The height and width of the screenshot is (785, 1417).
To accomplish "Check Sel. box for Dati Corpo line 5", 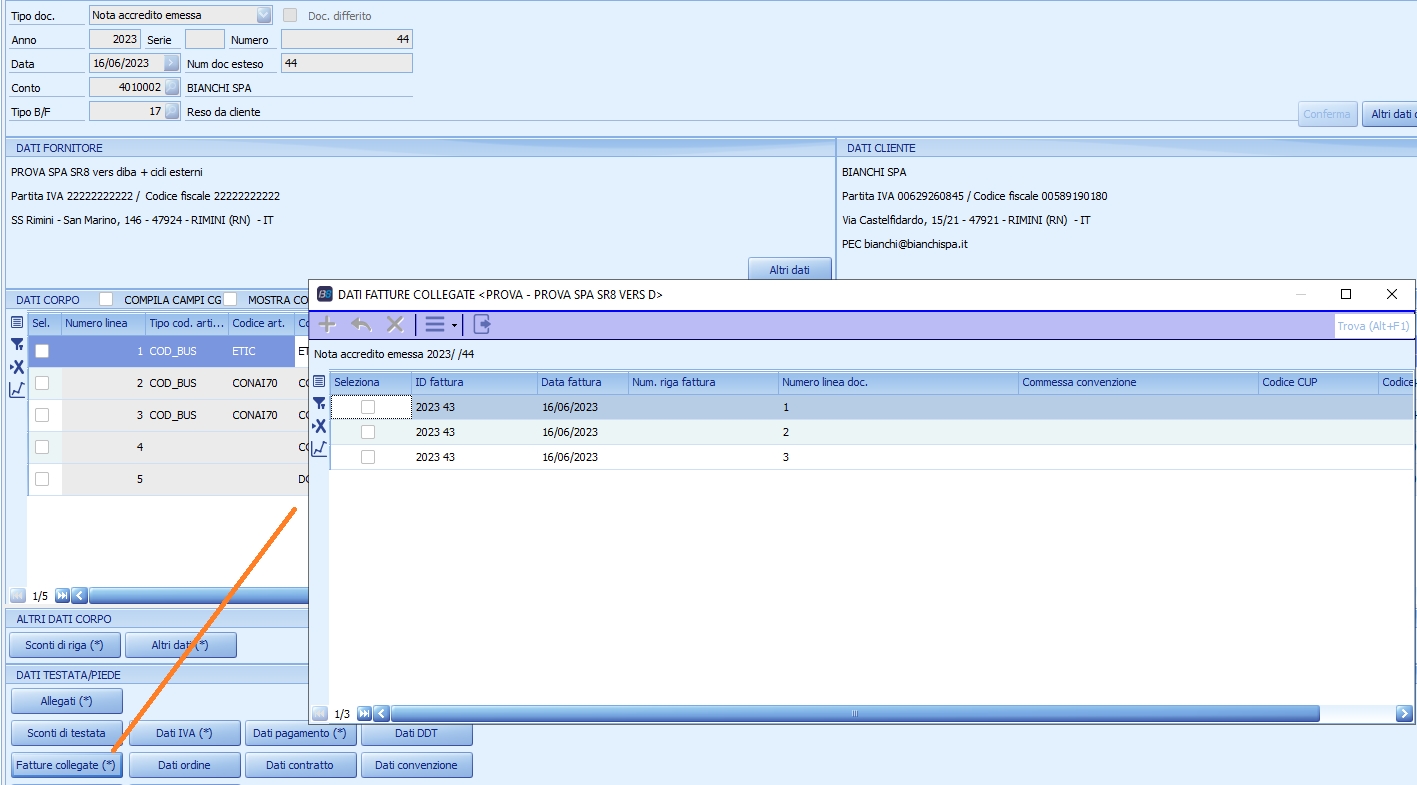I will 42,479.
